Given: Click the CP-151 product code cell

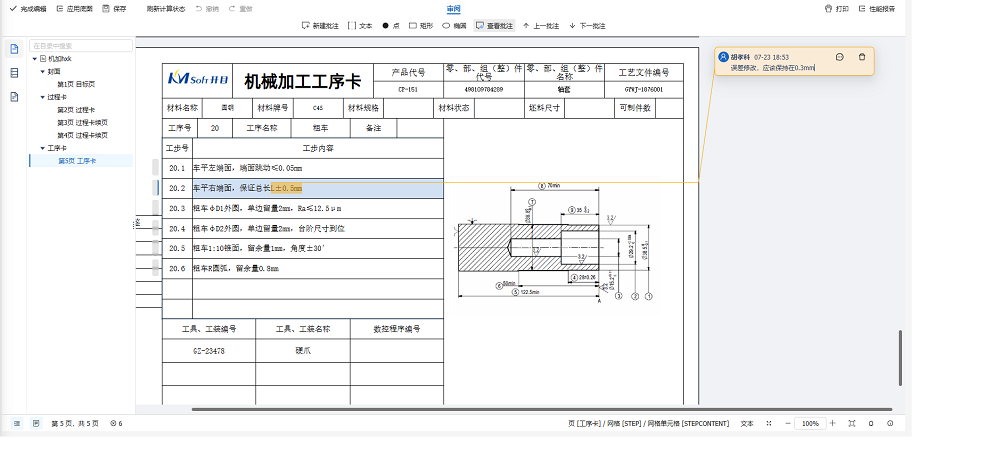Looking at the screenshot, I should point(408,90).
